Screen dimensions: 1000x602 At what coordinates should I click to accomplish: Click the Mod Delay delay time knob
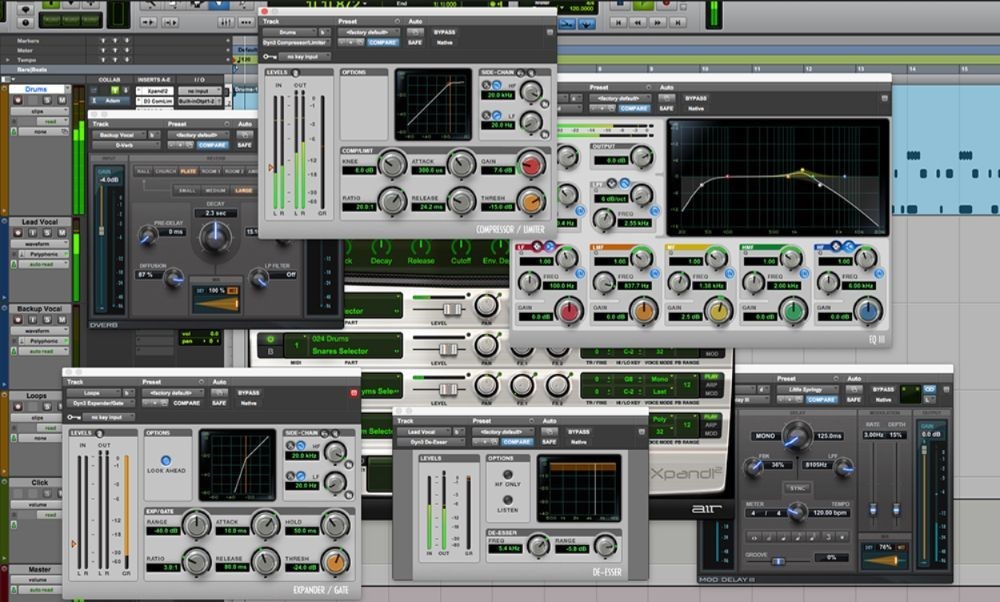point(797,436)
